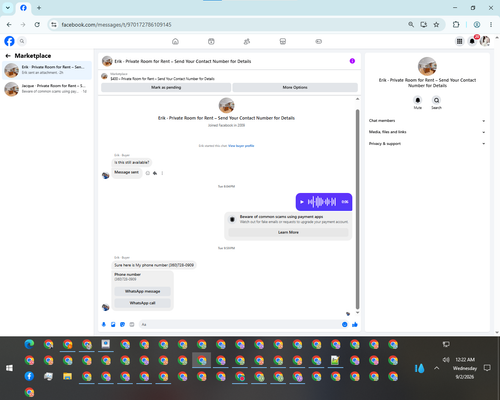Open the More Options button
The width and height of the screenshot is (500, 400).
[295, 87]
